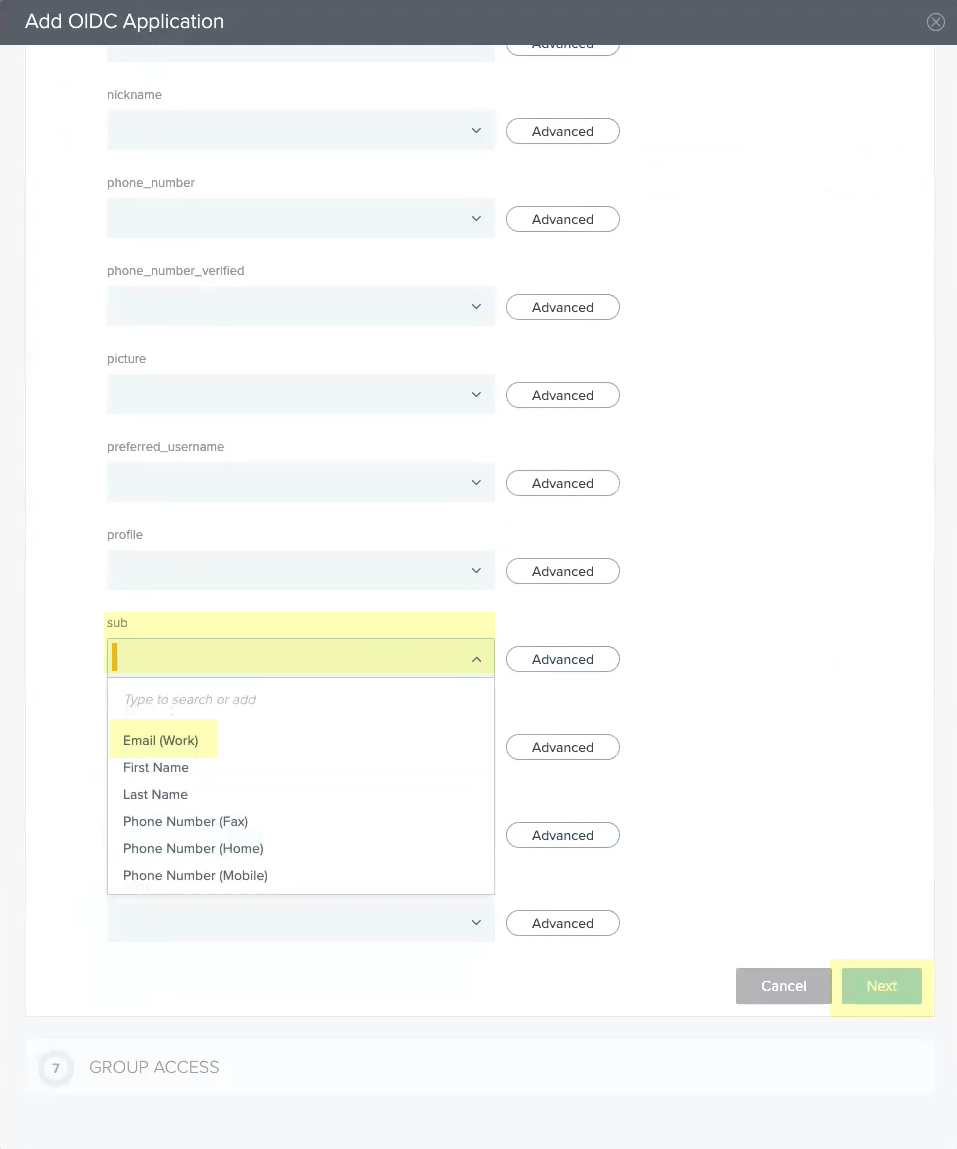
Task: Expand the phone_number attribute dropdown
Action: pyautogui.click(x=300, y=219)
